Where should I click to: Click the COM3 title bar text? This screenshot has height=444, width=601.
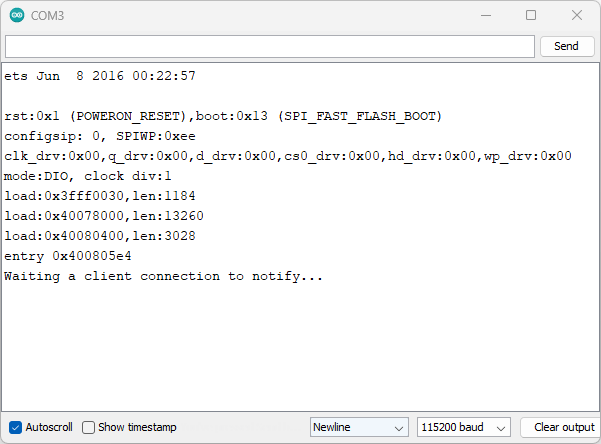[50, 16]
